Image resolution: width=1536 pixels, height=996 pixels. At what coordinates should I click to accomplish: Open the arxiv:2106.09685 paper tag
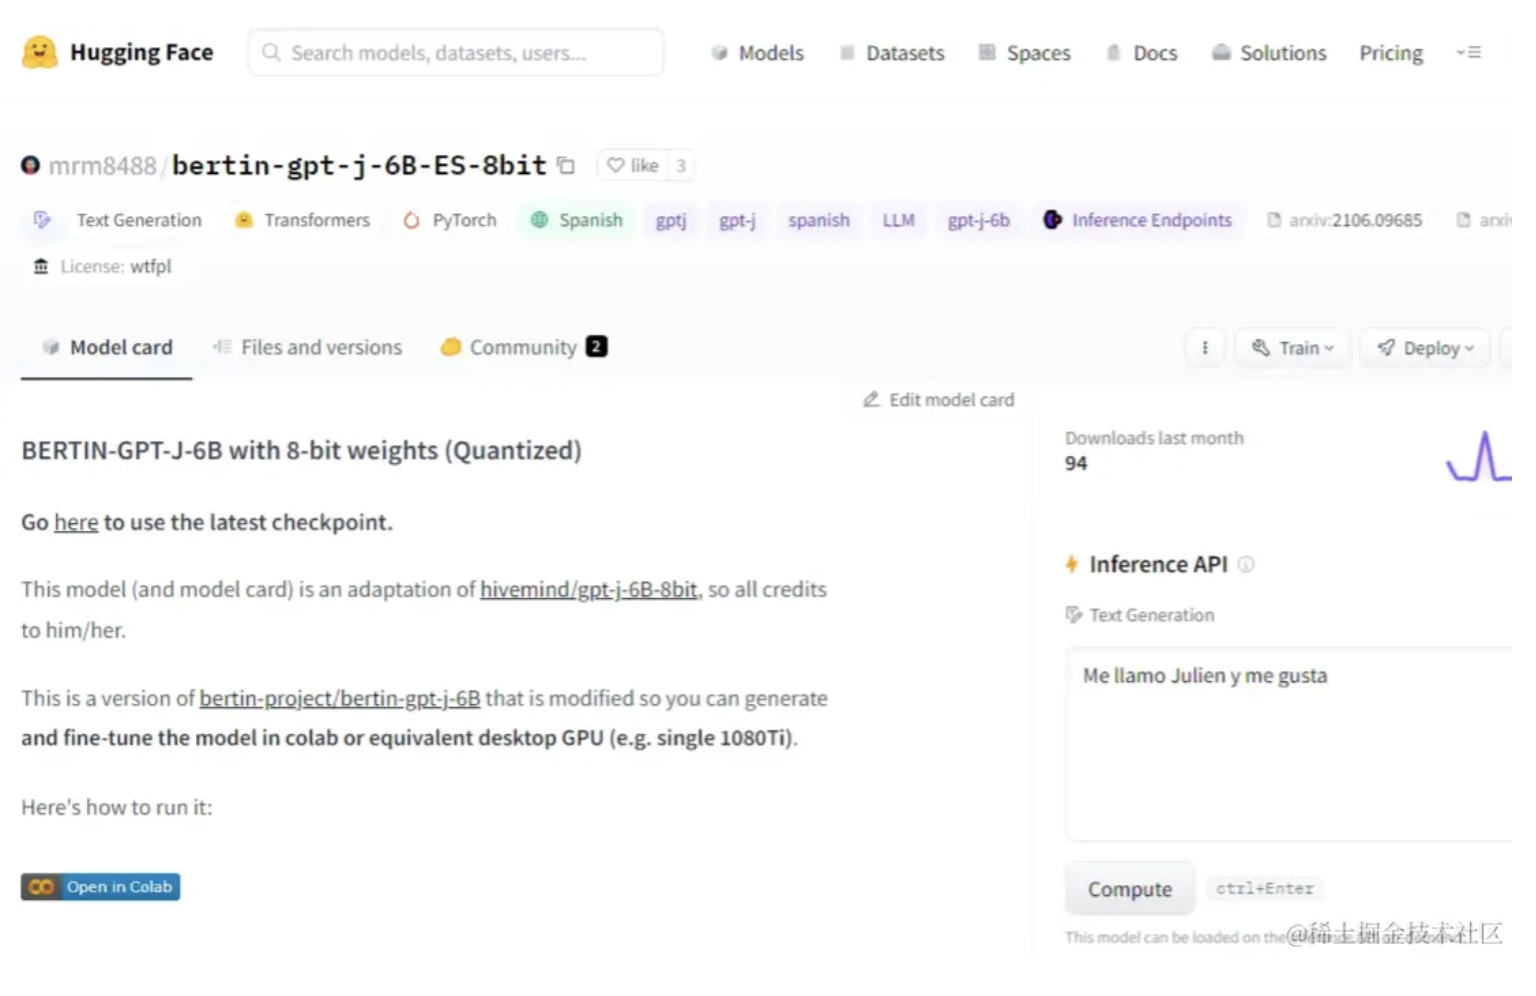pyautogui.click(x=1345, y=220)
